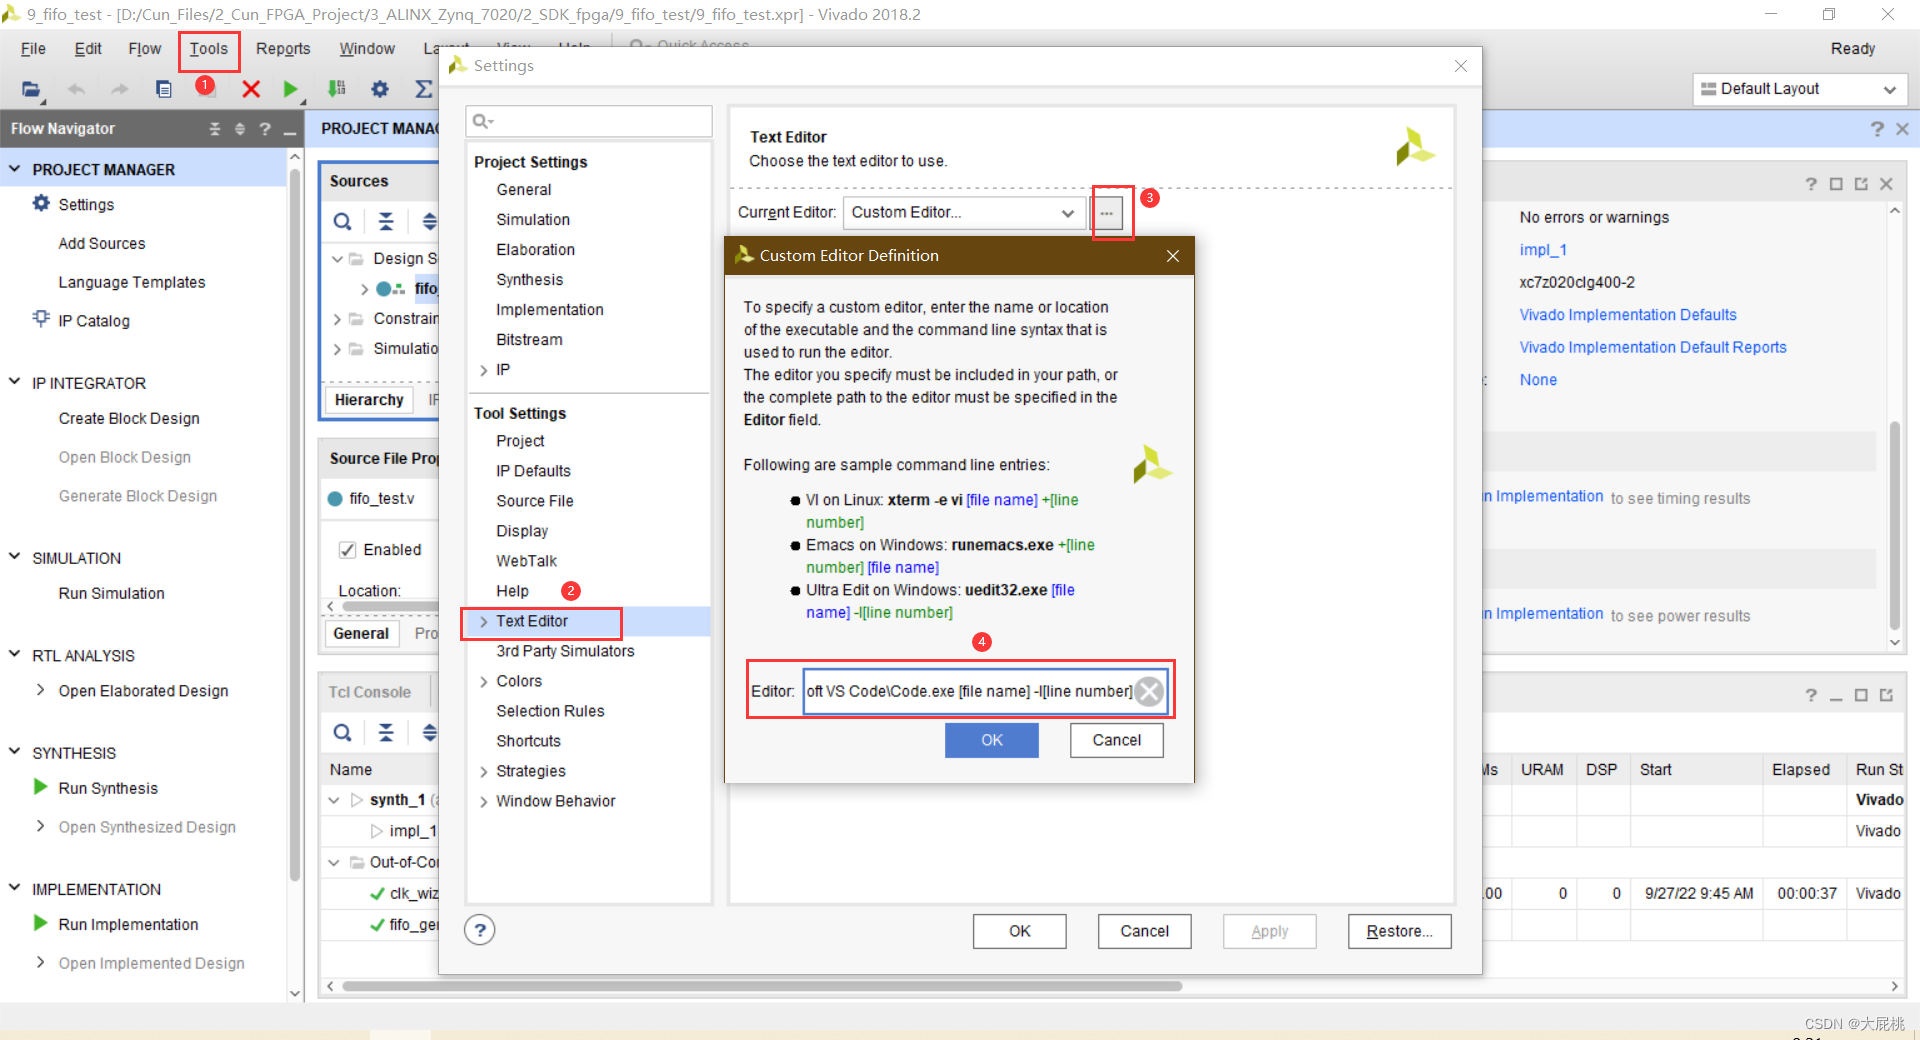Screen dimensions: 1920x1040
Task: Click Create Block Design in Flow Navigator
Action: tap(129, 418)
